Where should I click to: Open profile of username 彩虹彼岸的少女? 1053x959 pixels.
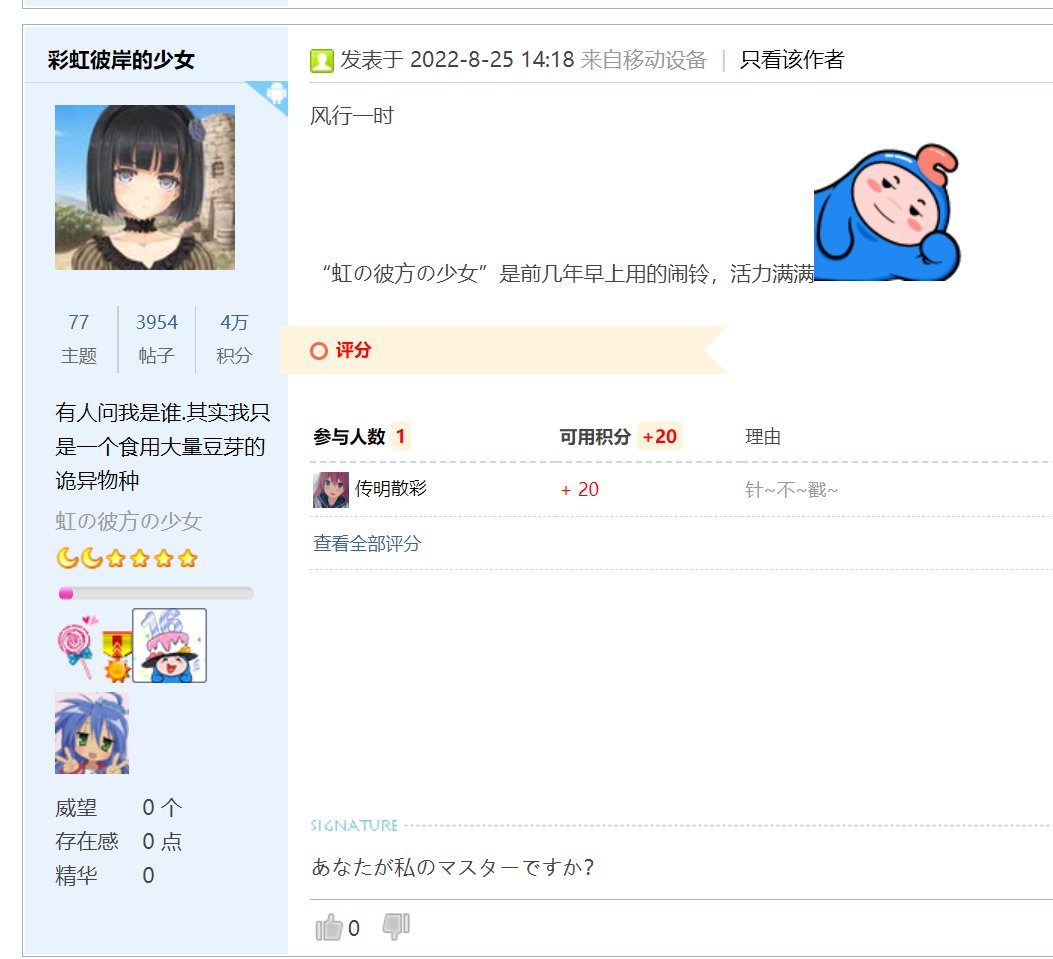(x=122, y=60)
